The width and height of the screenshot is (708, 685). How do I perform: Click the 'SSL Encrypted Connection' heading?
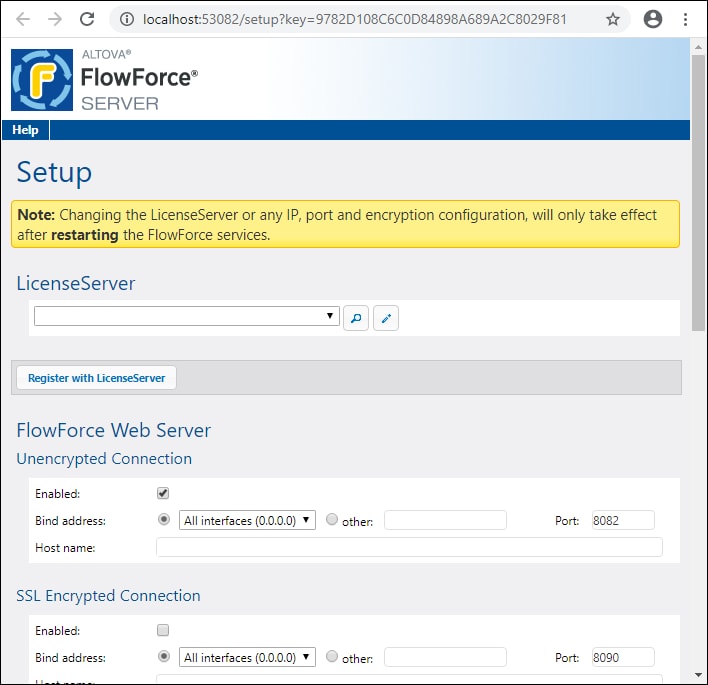[108, 596]
